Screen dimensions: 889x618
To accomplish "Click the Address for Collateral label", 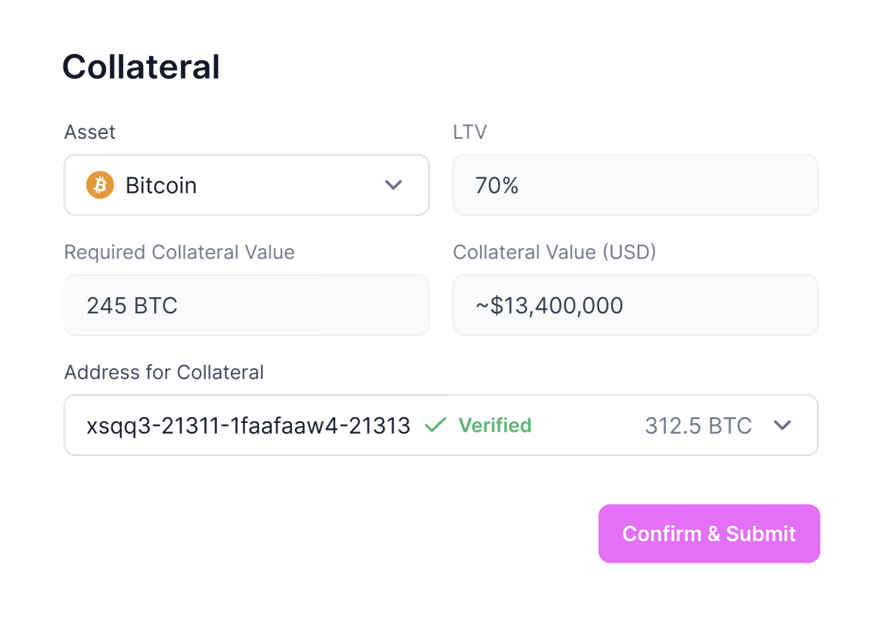I will pos(164,372).
